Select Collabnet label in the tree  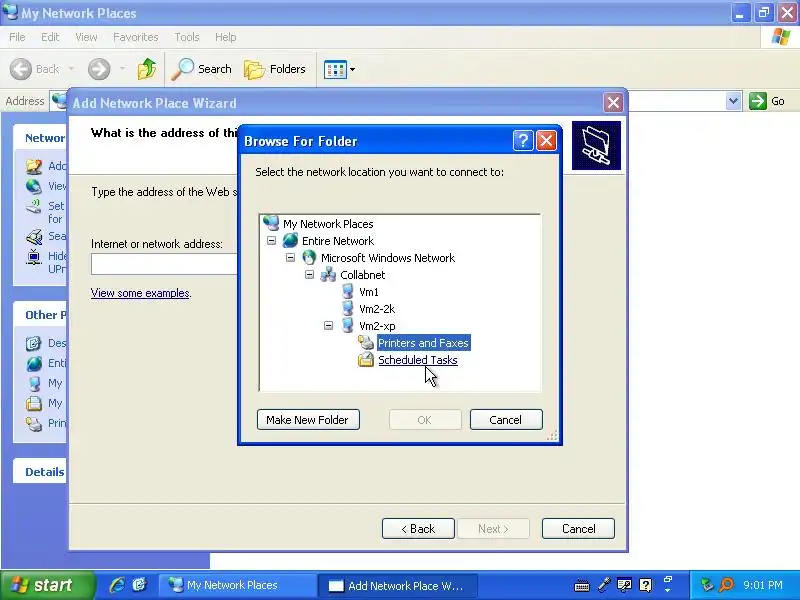(x=362, y=274)
